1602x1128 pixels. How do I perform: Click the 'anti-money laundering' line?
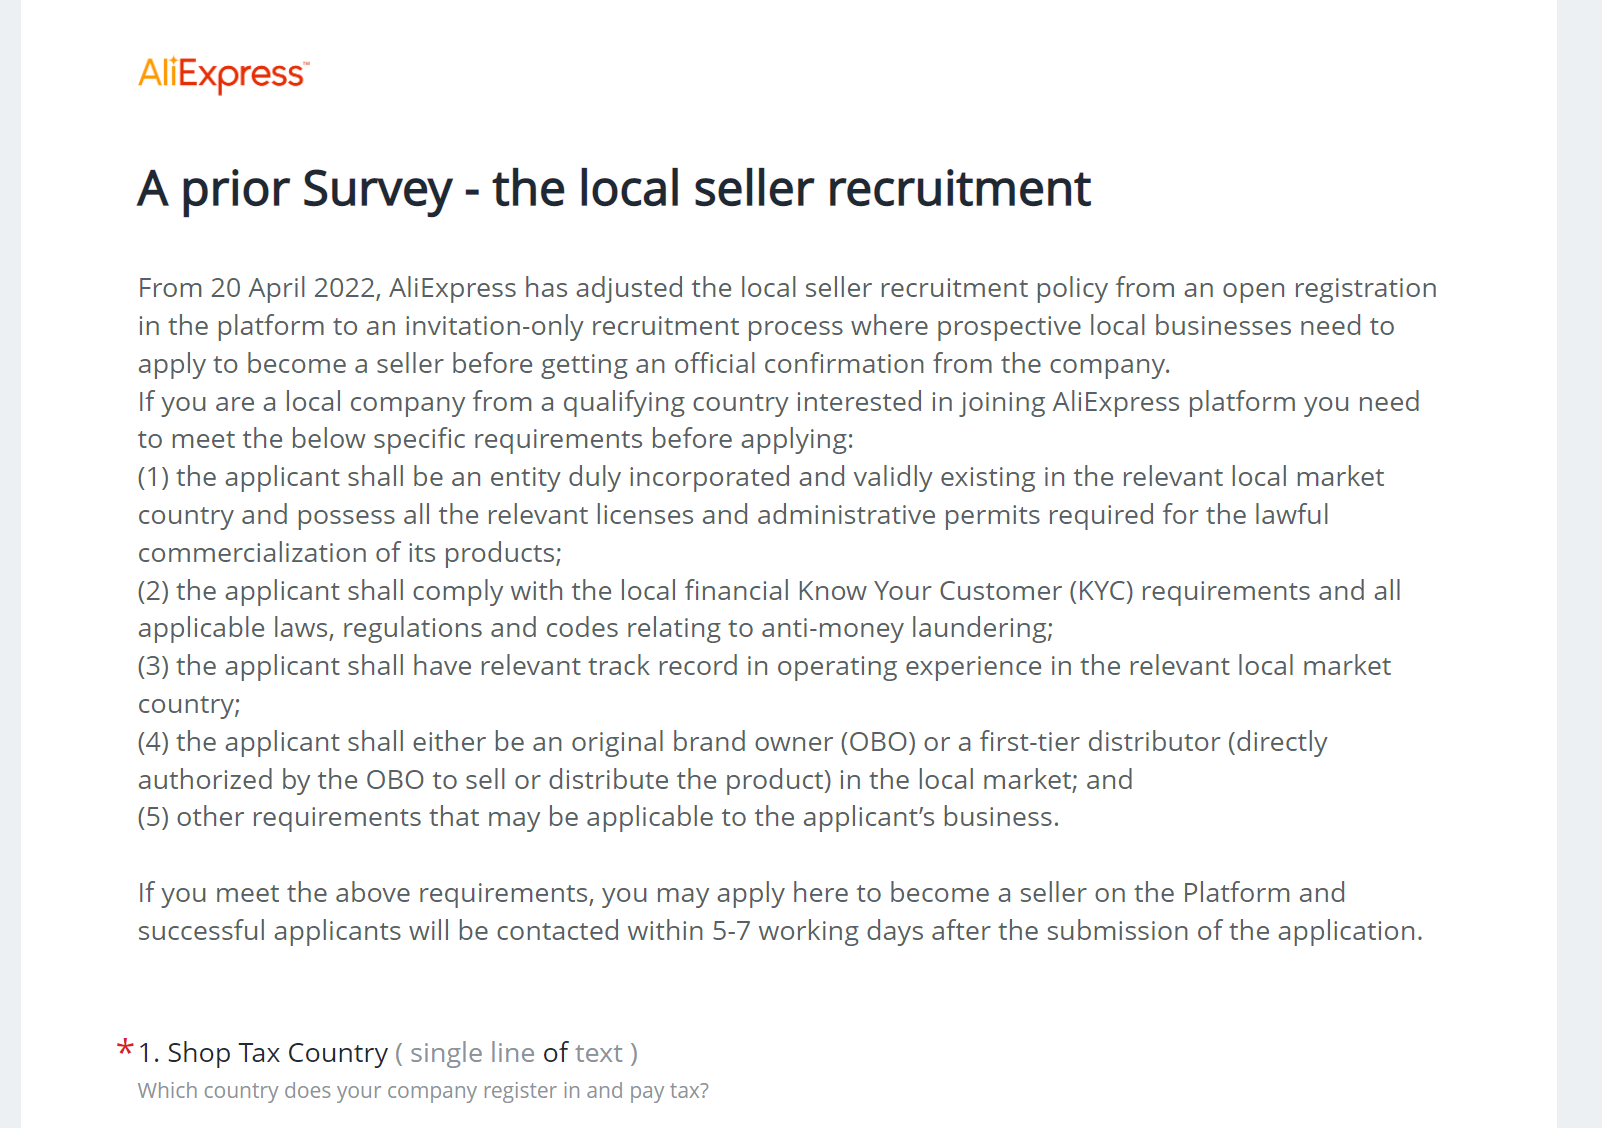(595, 628)
